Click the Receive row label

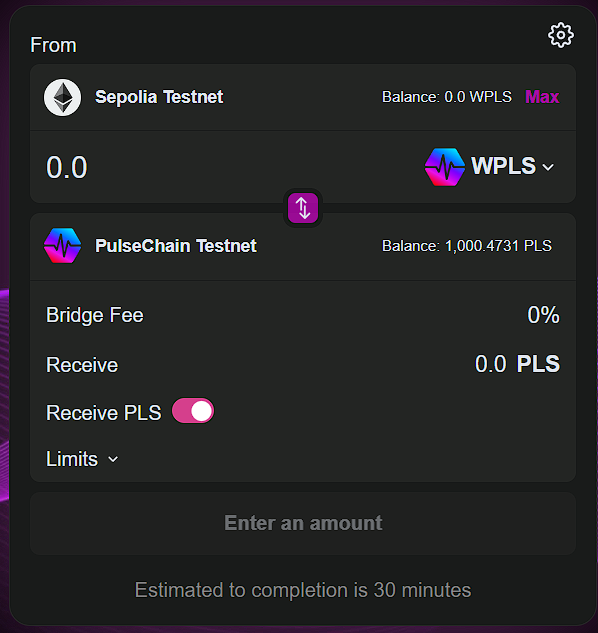coord(82,365)
